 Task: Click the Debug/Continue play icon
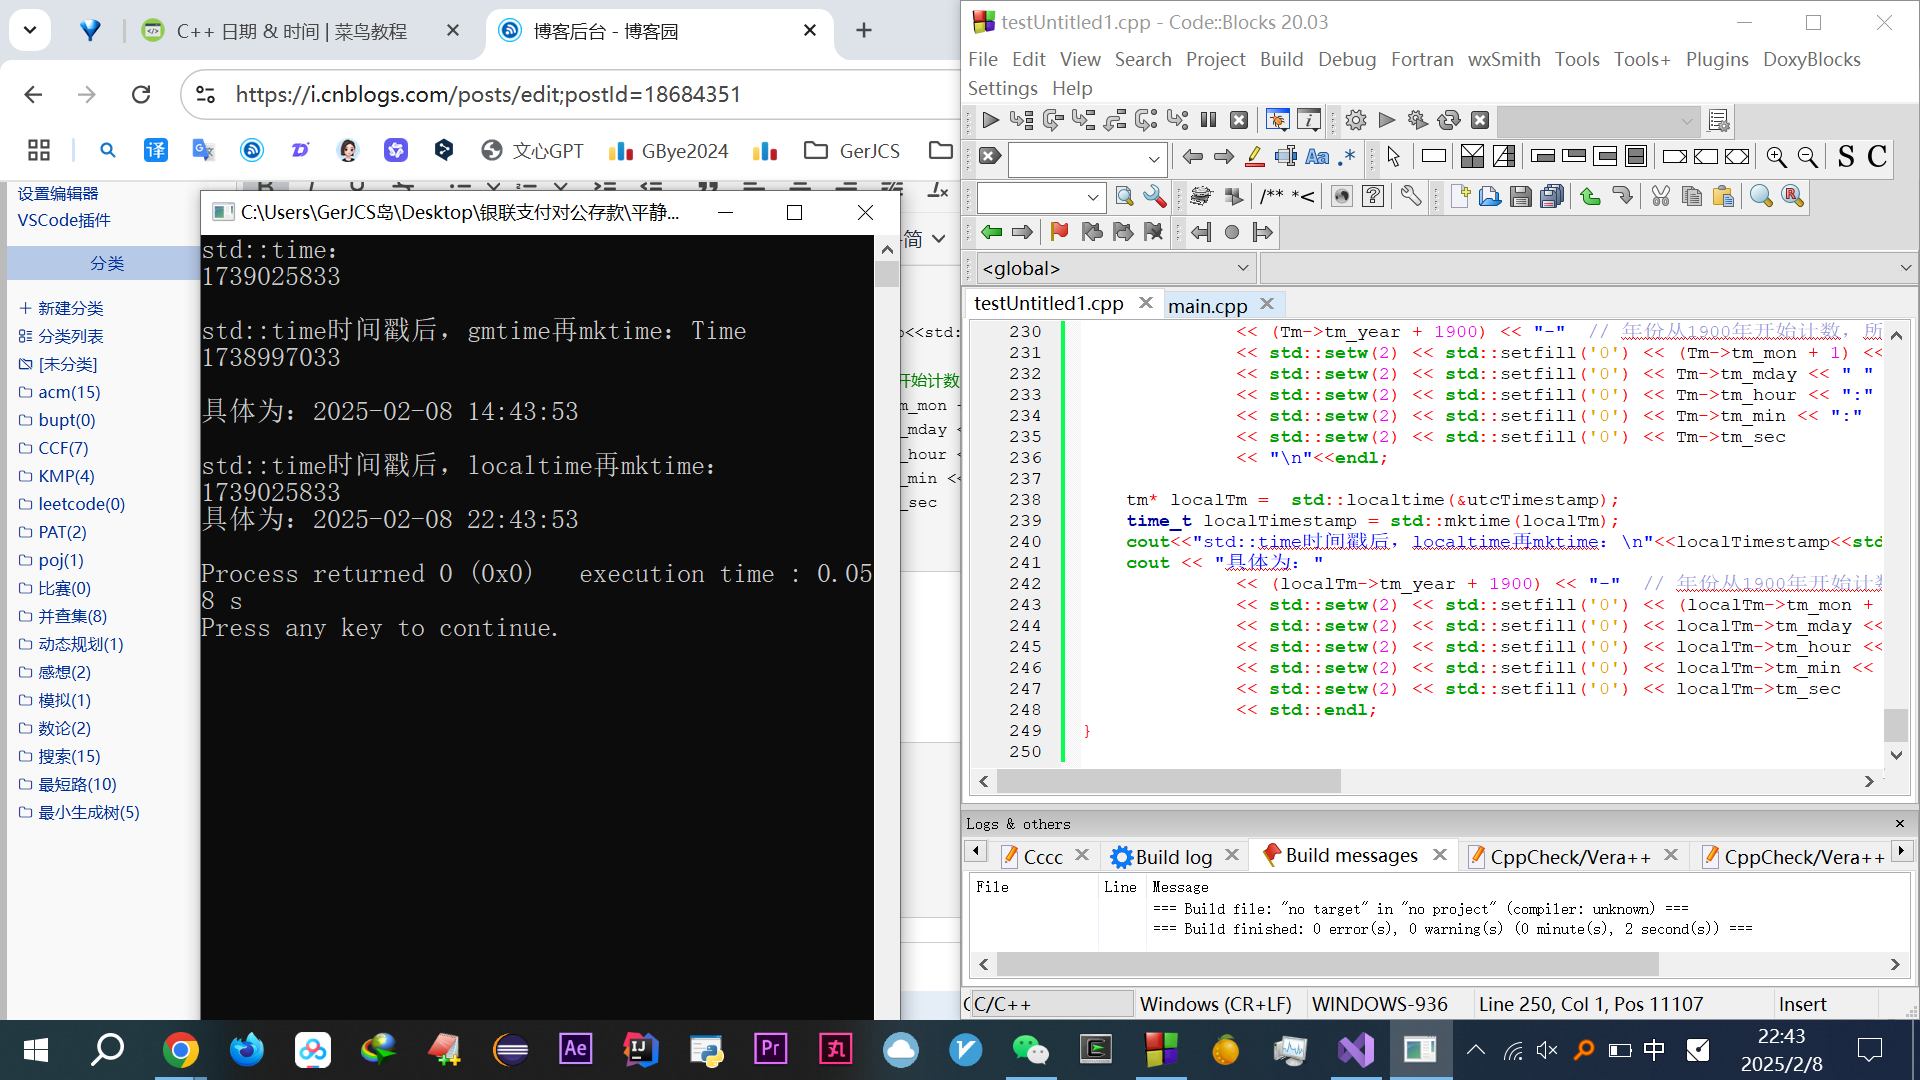990,120
